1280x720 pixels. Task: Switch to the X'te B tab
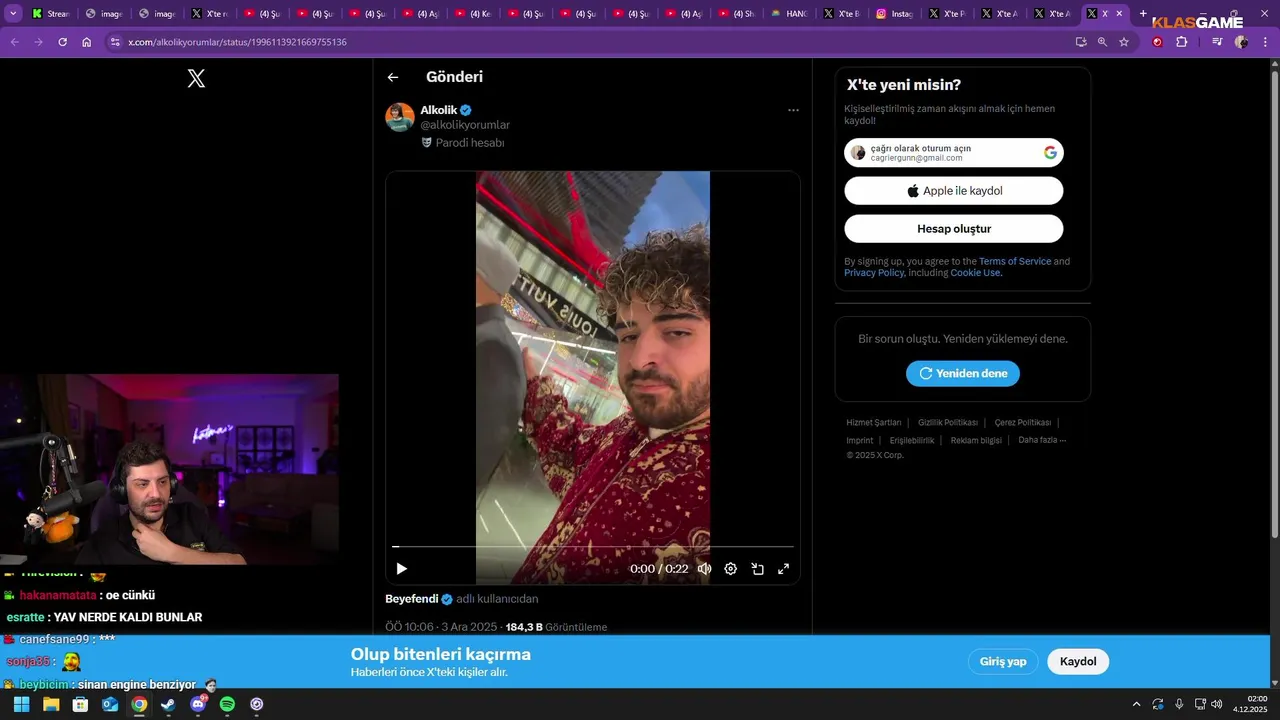click(842, 14)
